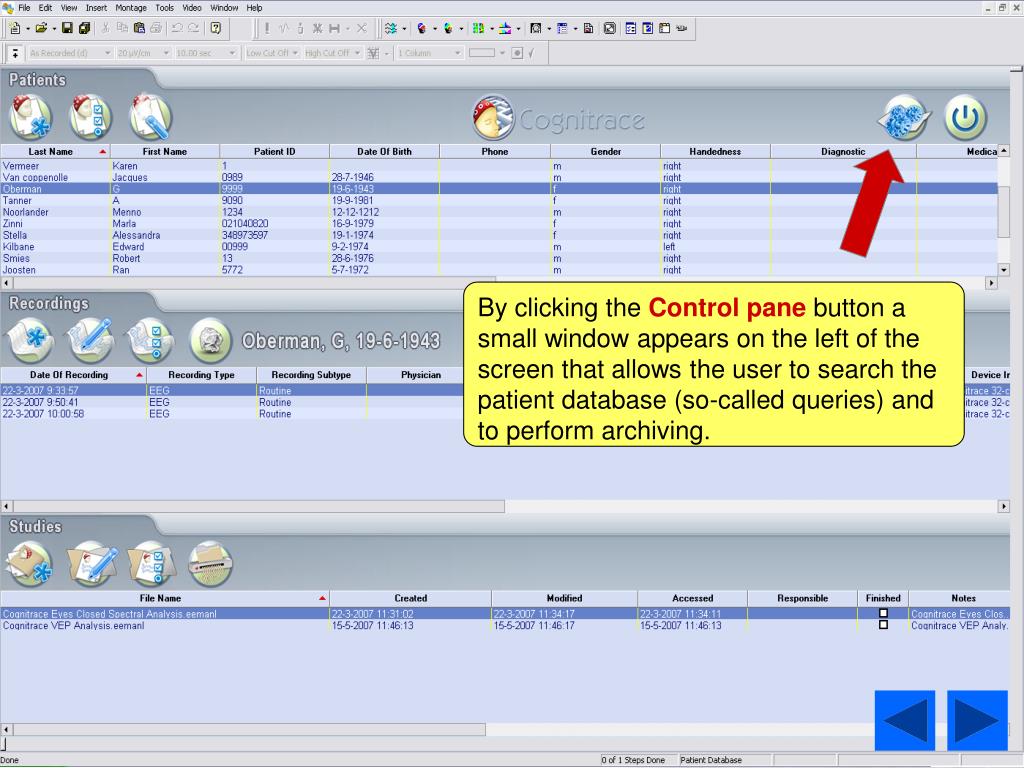Click the green grid toolbar icon
Screen dimensions: 1024x768
tap(479, 28)
